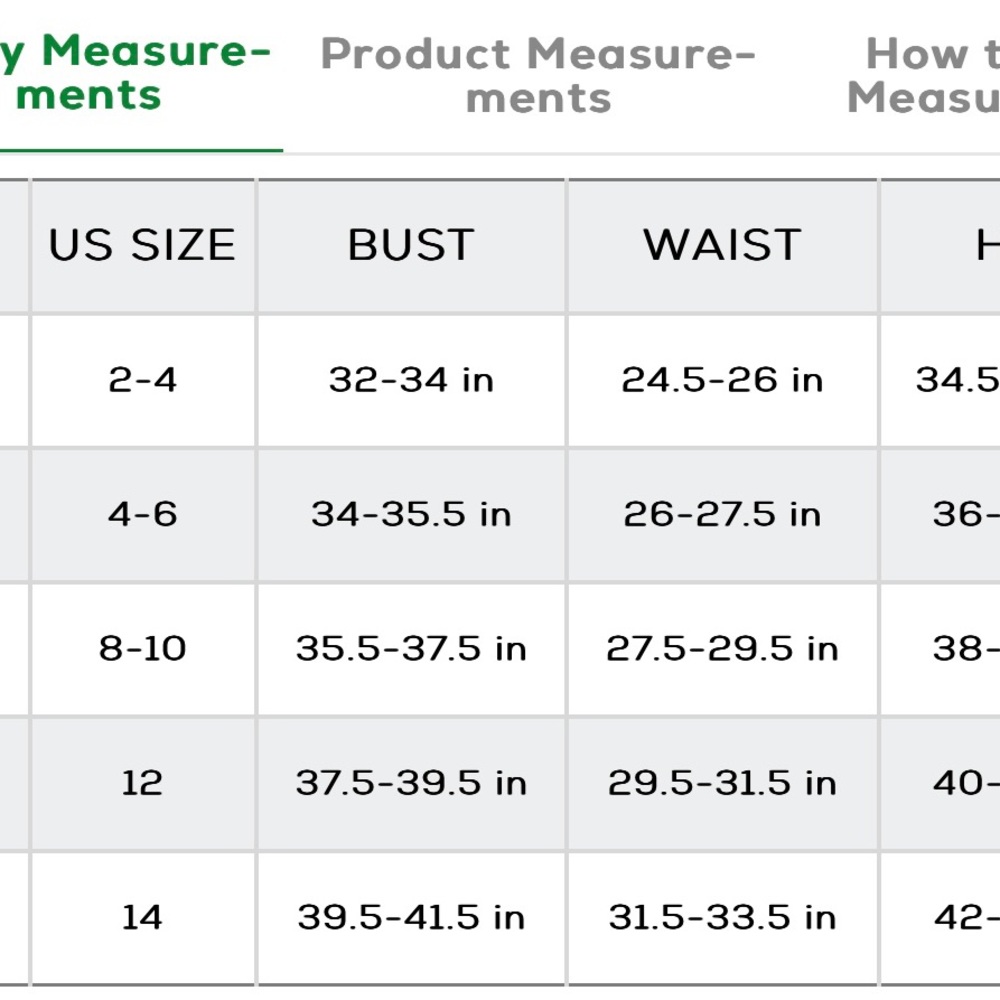Click the 32-34 in bust cell
This screenshot has height=1000, width=1000.
[411, 380]
